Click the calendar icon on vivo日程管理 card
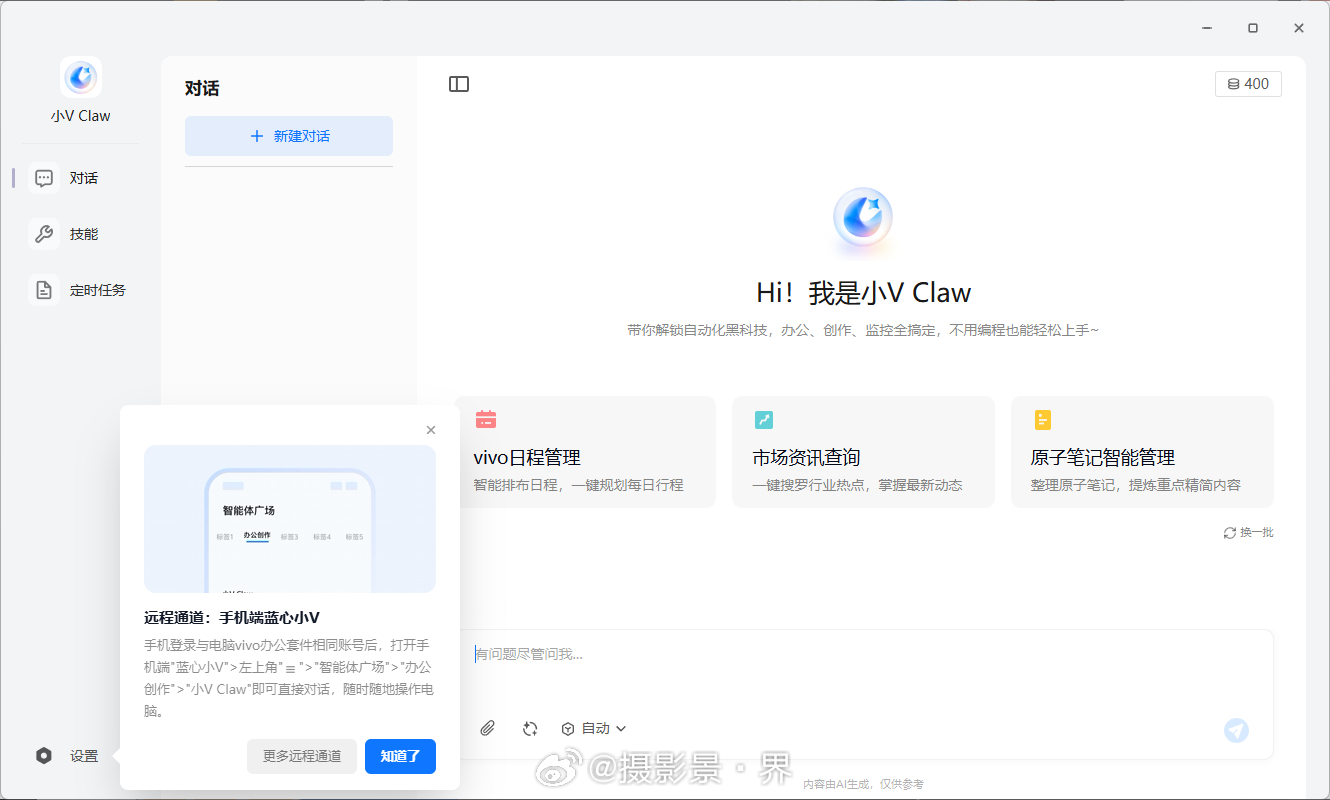The height and width of the screenshot is (800, 1330). pyautogui.click(x=486, y=420)
